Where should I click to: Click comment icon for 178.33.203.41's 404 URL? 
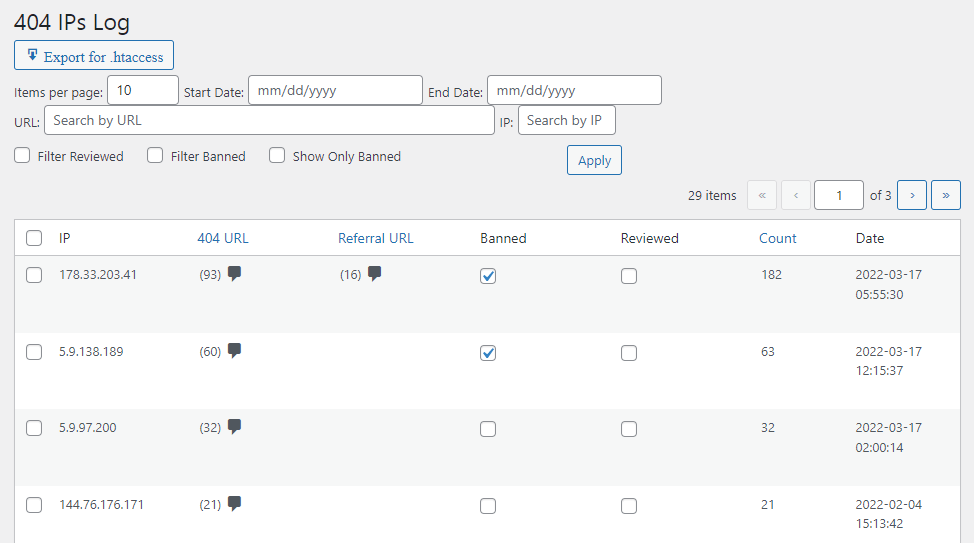[234, 274]
